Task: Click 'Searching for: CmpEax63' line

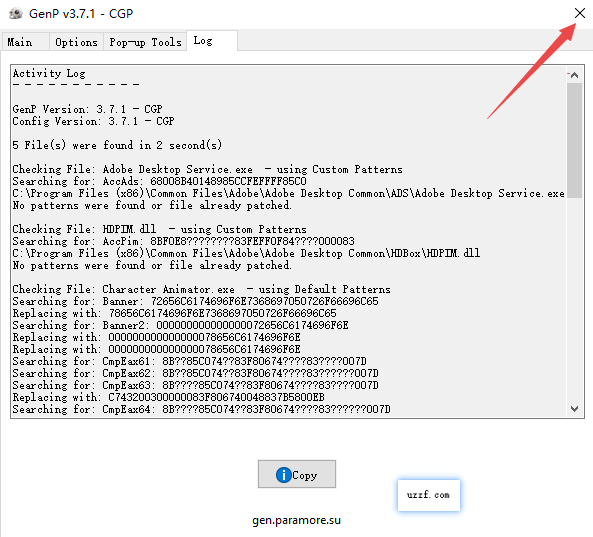Action: tap(195, 385)
